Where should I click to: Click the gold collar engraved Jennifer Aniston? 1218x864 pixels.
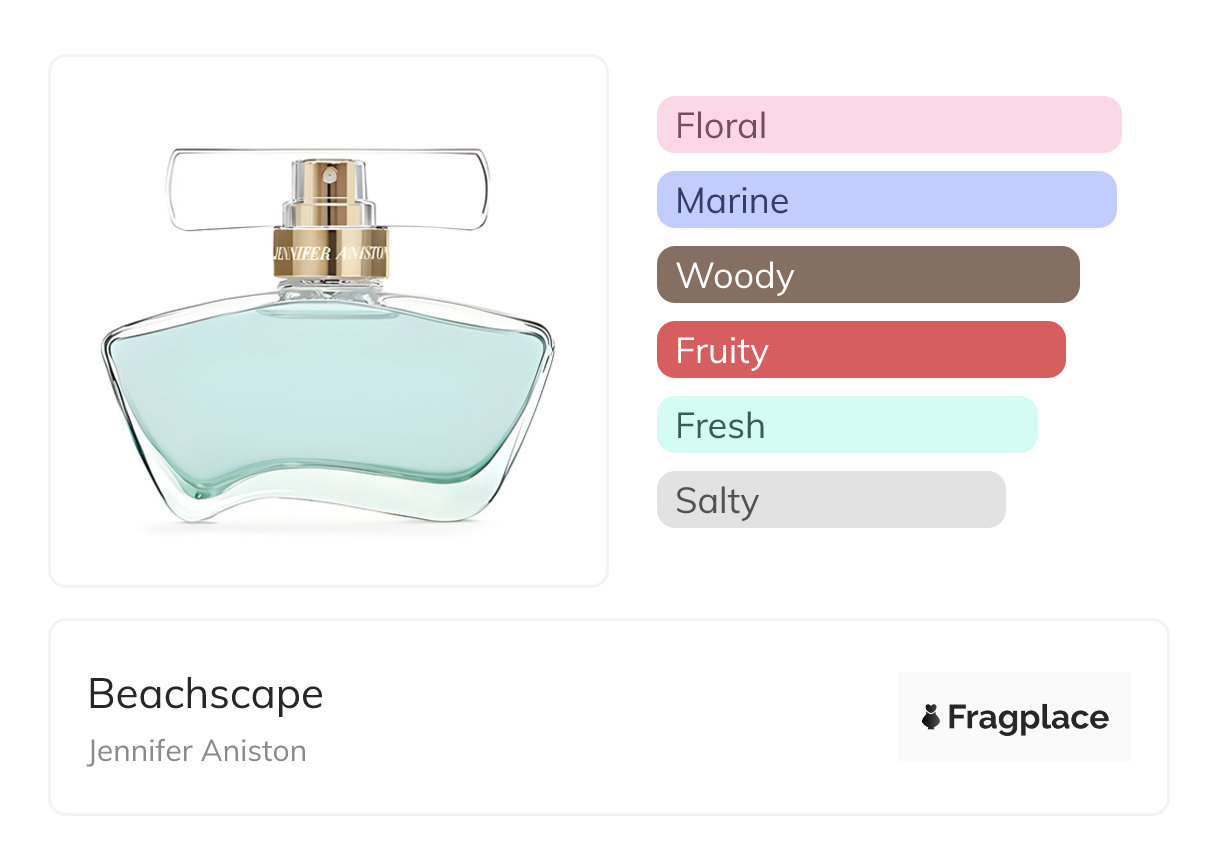pyautogui.click(x=330, y=254)
